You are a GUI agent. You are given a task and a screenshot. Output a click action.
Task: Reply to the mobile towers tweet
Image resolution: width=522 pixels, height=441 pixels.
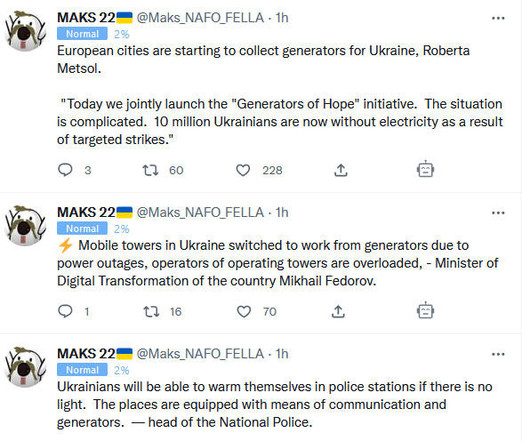click(65, 311)
